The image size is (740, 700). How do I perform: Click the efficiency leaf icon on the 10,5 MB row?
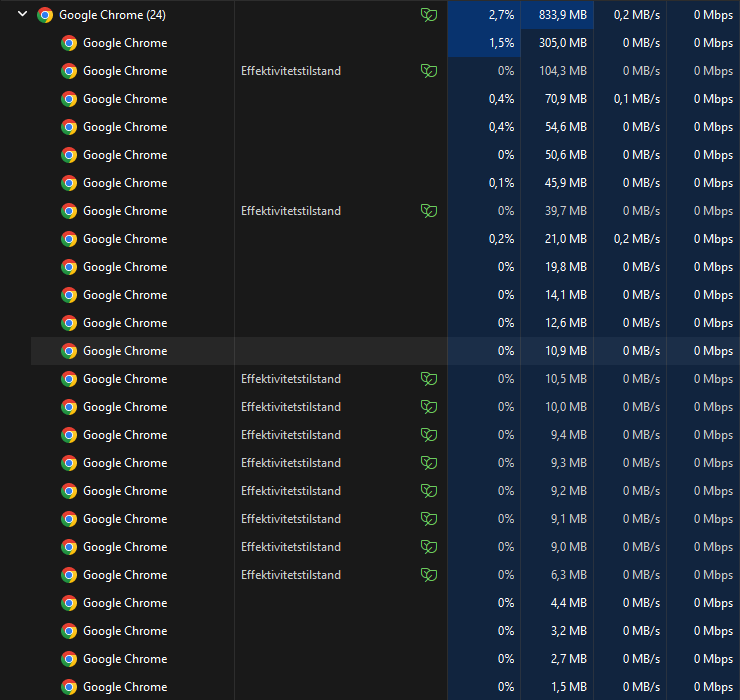(x=429, y=379)
